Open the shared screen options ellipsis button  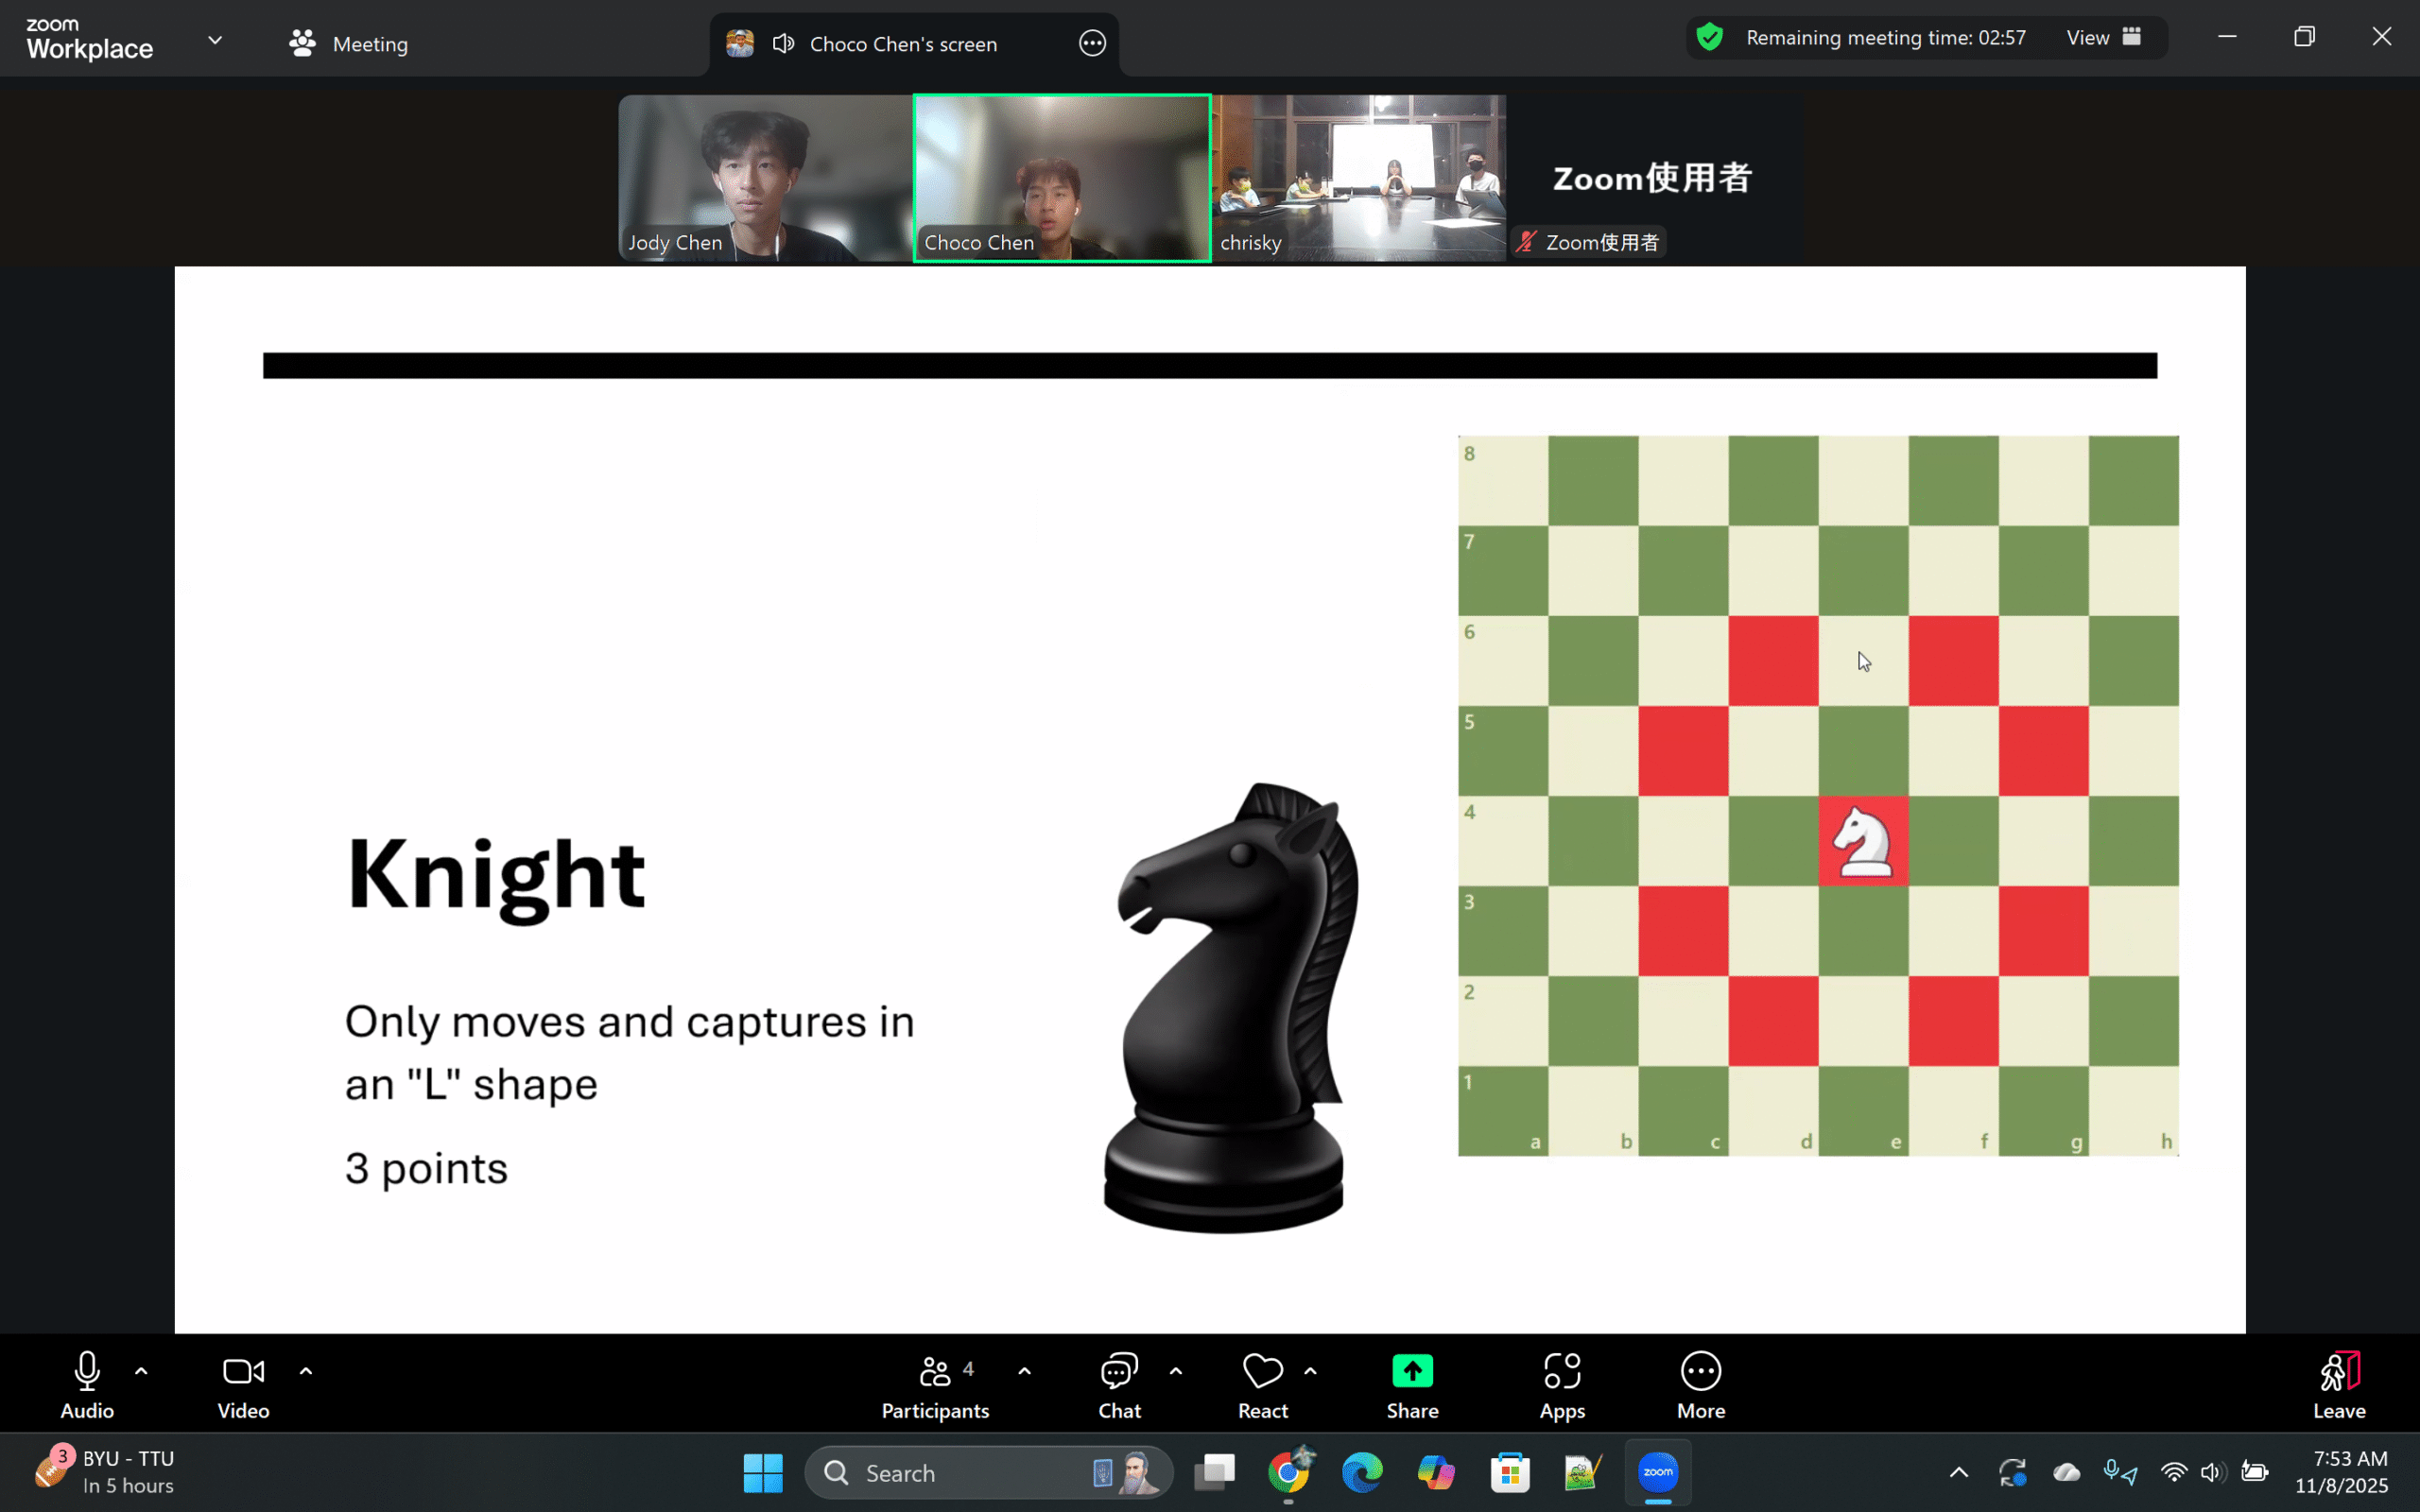tap(1092, 44)
